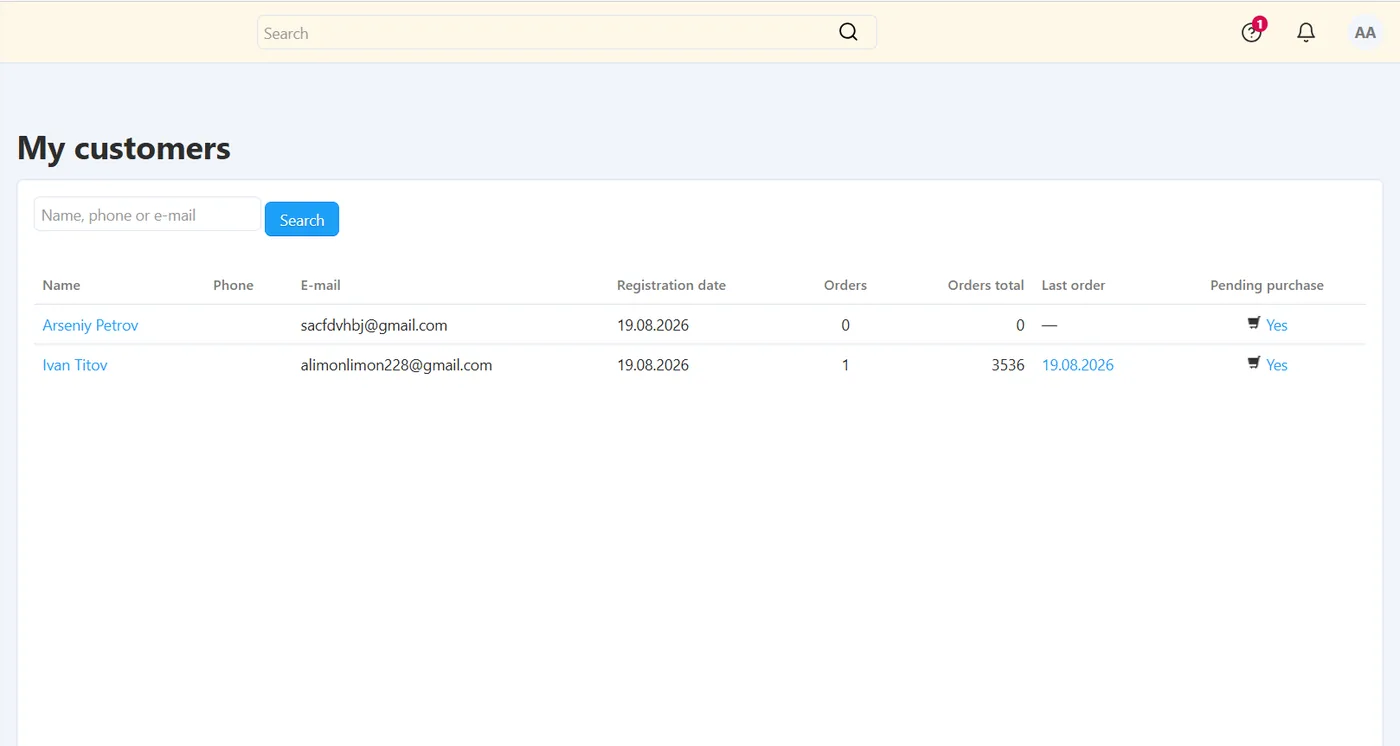1400x746 pixels.
Task: Click Yes pending purchase for Ivan Titov
Action: [x=1277, y=365]
